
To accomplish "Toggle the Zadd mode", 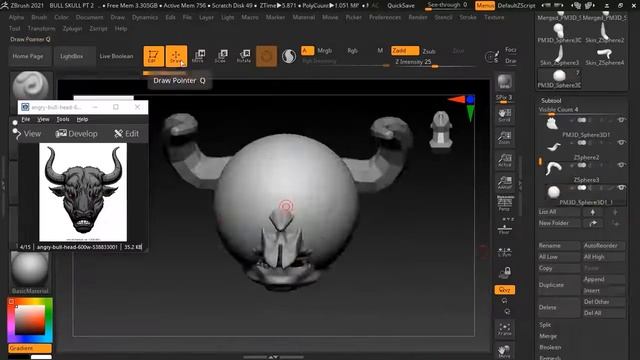I will click(405, 51).
